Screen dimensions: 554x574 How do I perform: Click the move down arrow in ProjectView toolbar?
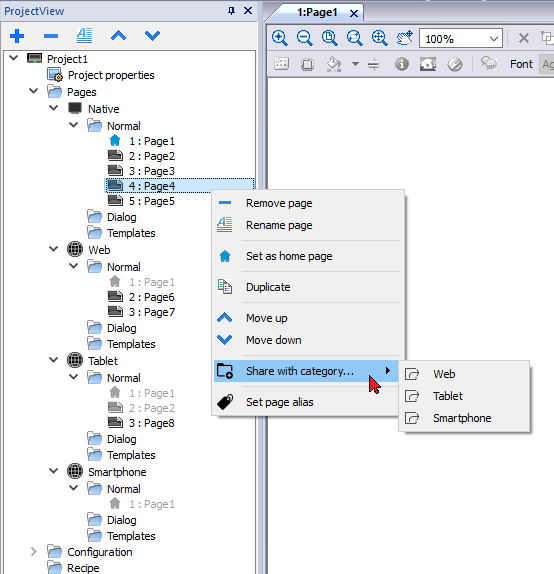pyautogui.click(x=152, y=36)
